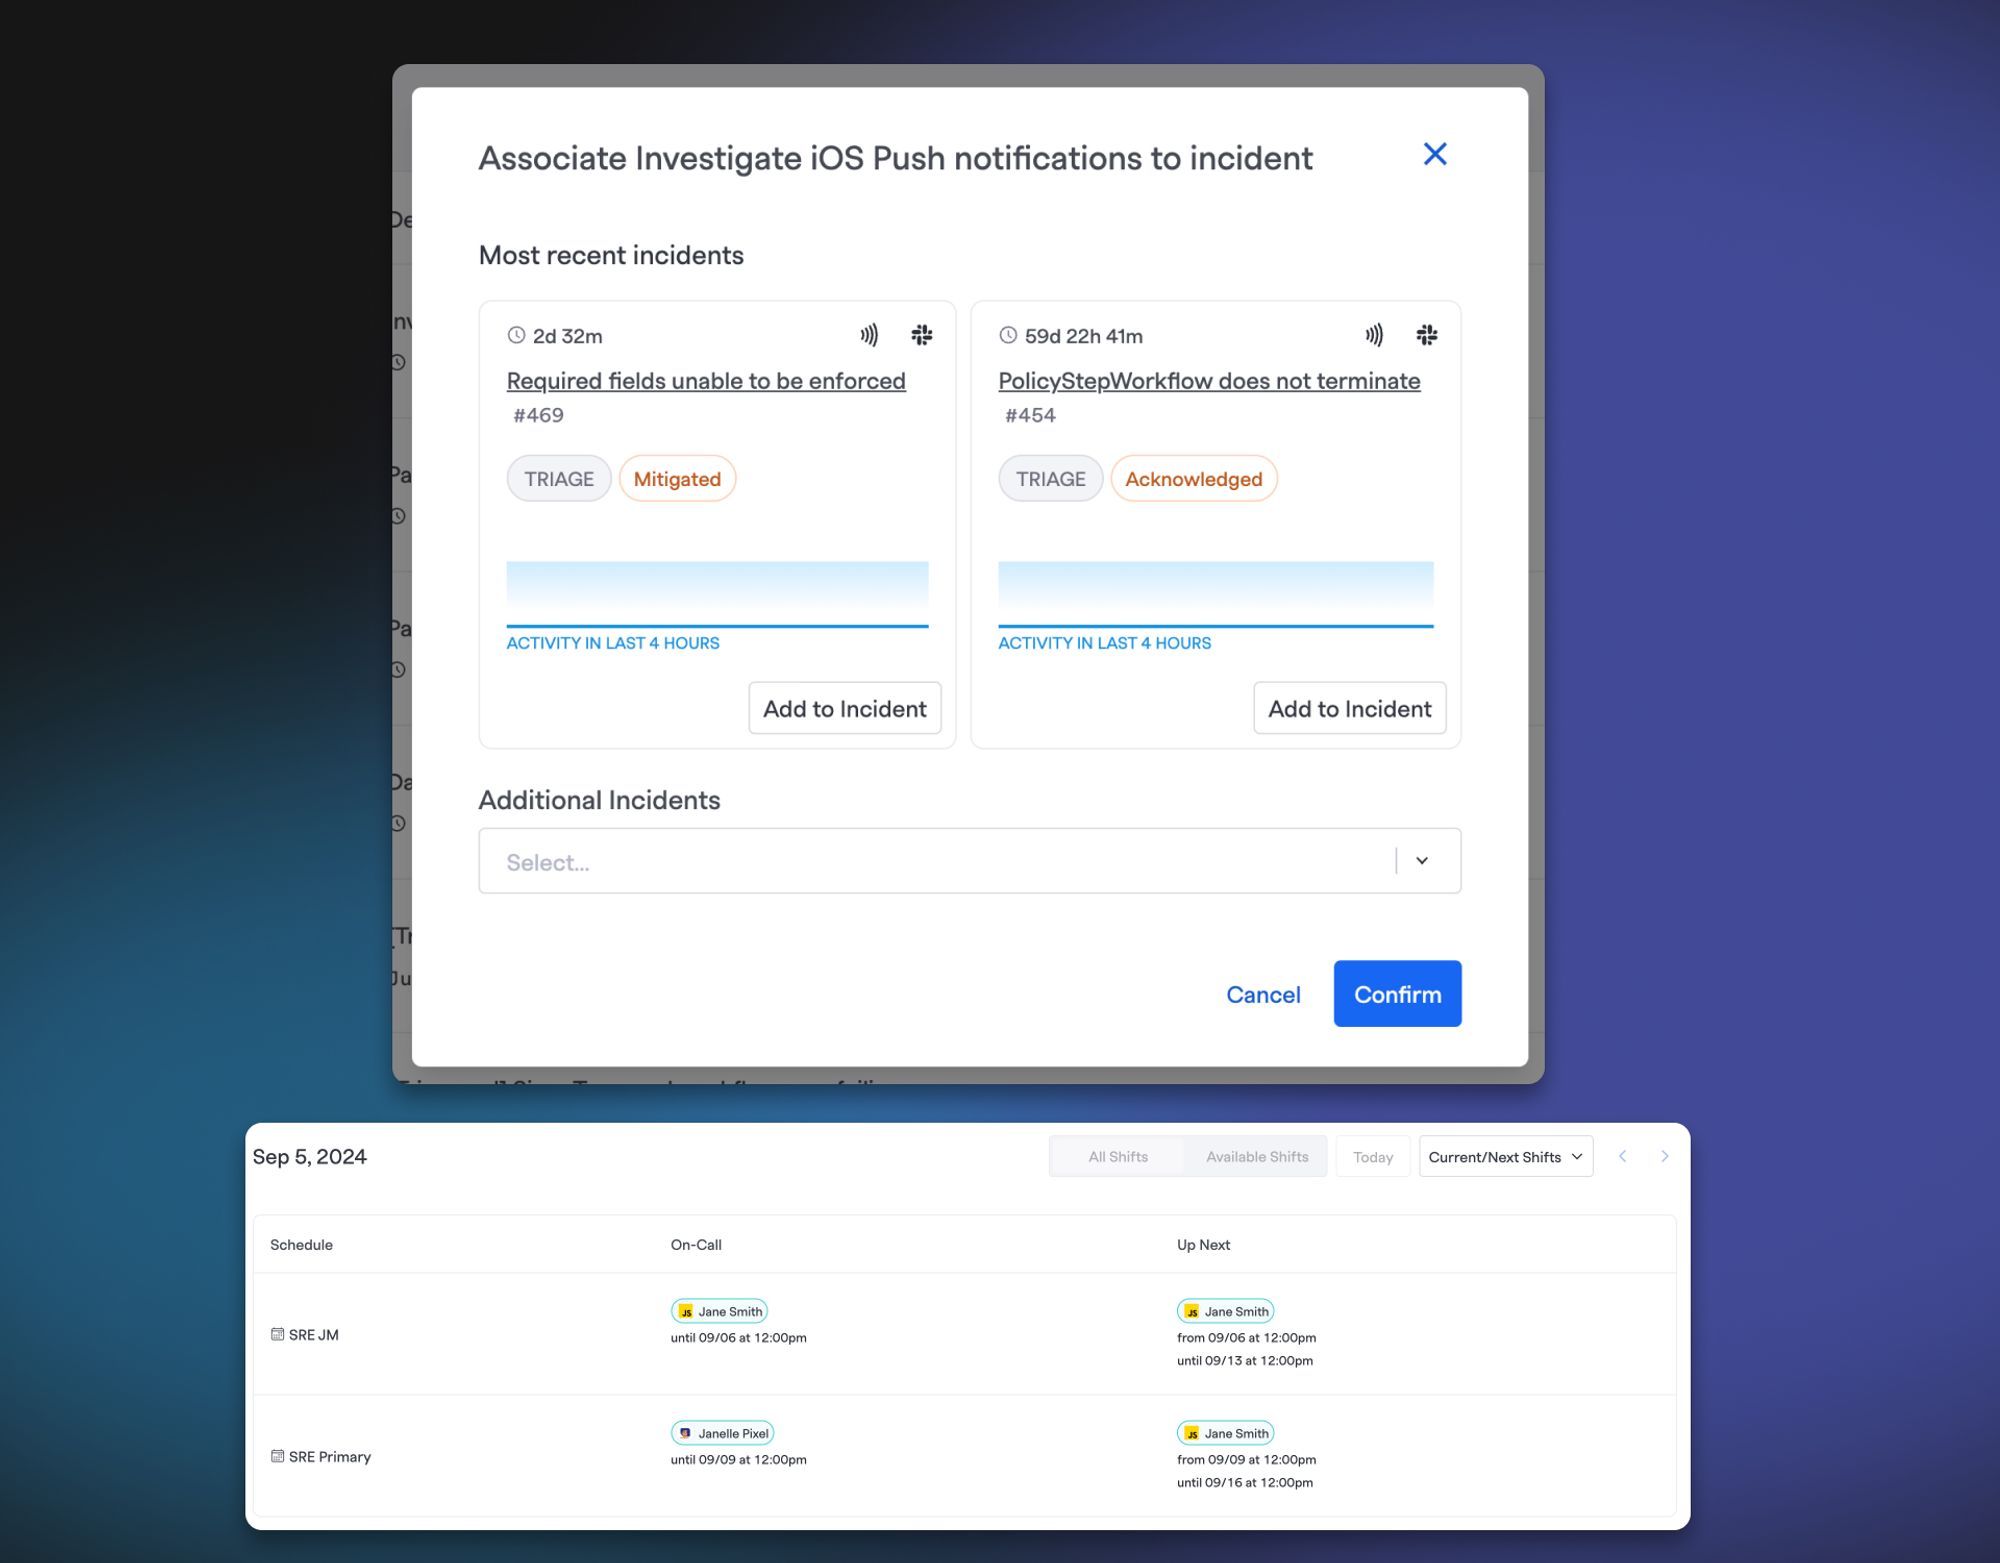Add to Incident for incident #454

point(1349,708)
